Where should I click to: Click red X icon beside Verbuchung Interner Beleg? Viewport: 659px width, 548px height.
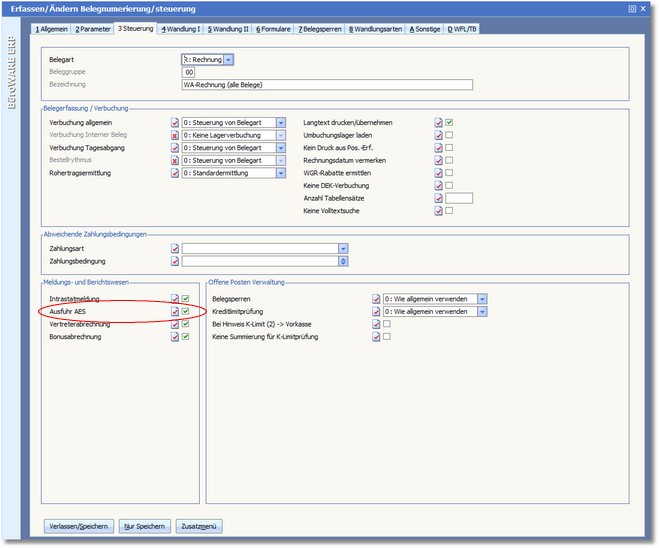[175, 135]
